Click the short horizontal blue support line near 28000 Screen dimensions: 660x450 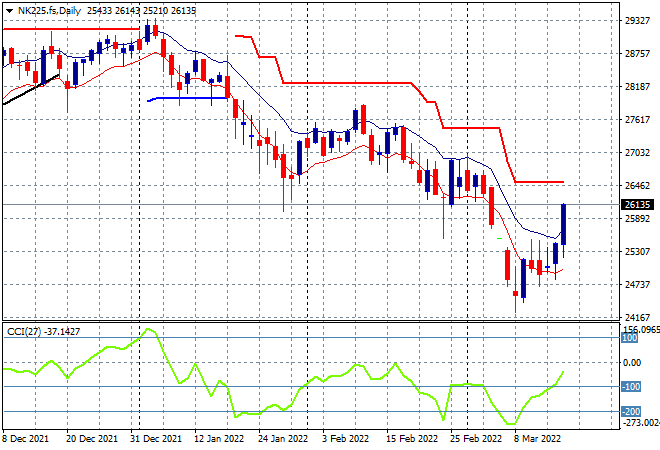click(188, 99)
